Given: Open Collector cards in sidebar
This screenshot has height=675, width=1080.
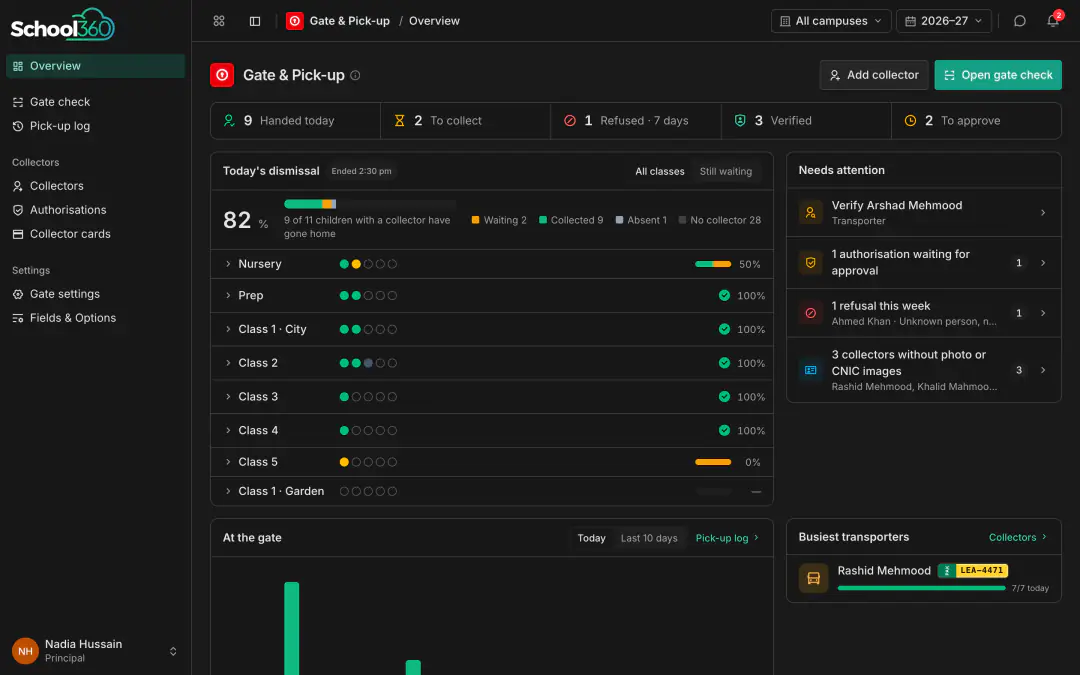Looking at the screenshot, I should pos(95,234).
